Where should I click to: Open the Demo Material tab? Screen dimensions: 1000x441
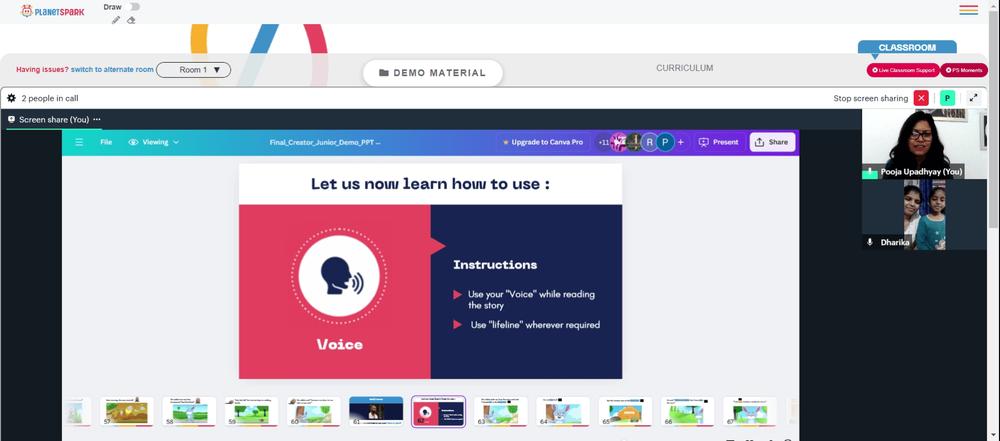click(432, 73)
